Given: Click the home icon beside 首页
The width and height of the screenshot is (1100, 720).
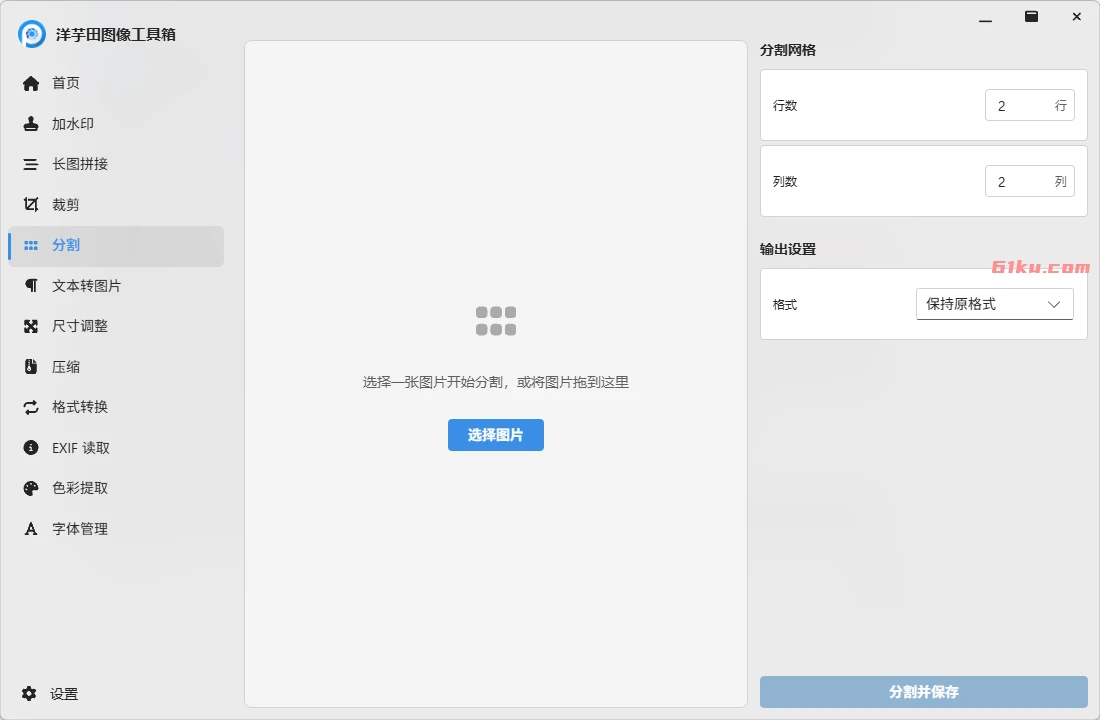Looking at the screenshot, I should click(x=31, y=84).
